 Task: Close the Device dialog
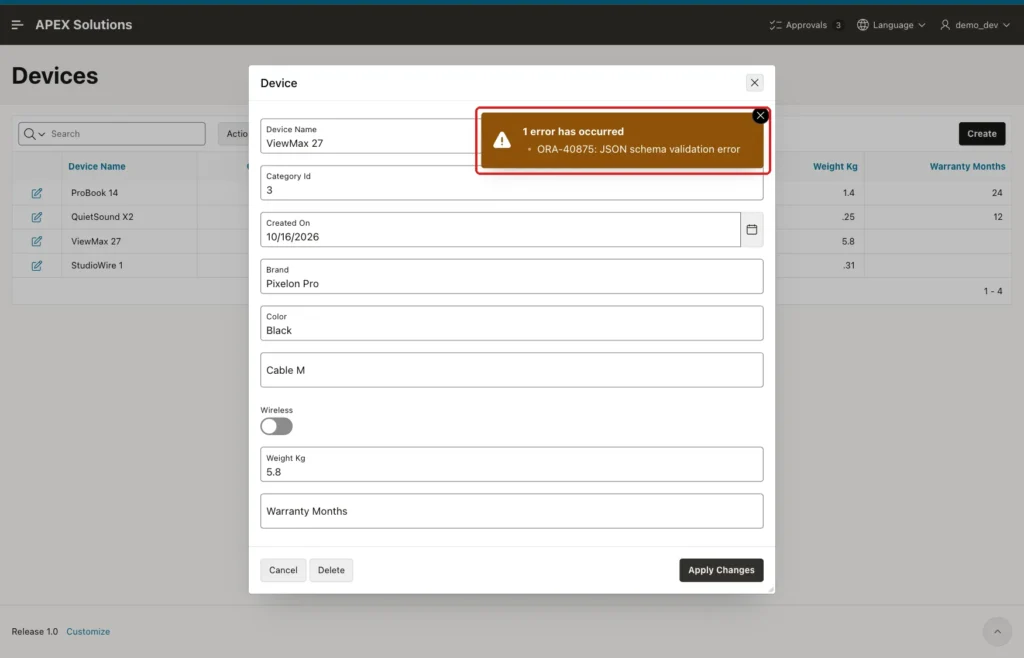point(754,83)
